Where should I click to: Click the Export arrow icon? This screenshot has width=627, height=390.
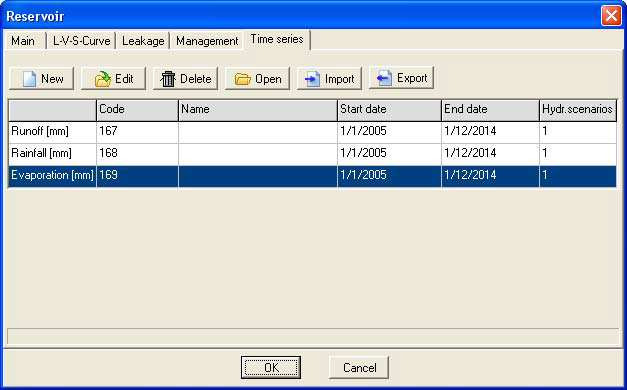point(384,78)
